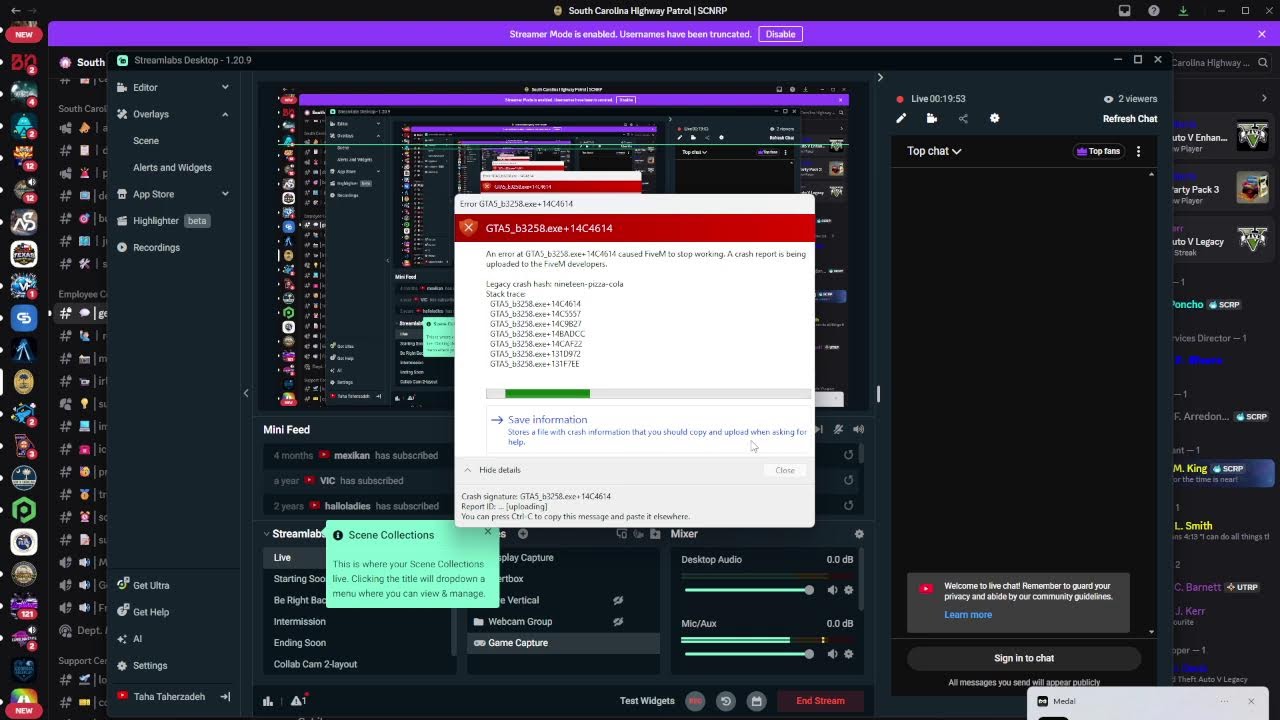Open chat three-dot options menu

pos(1138,151)
